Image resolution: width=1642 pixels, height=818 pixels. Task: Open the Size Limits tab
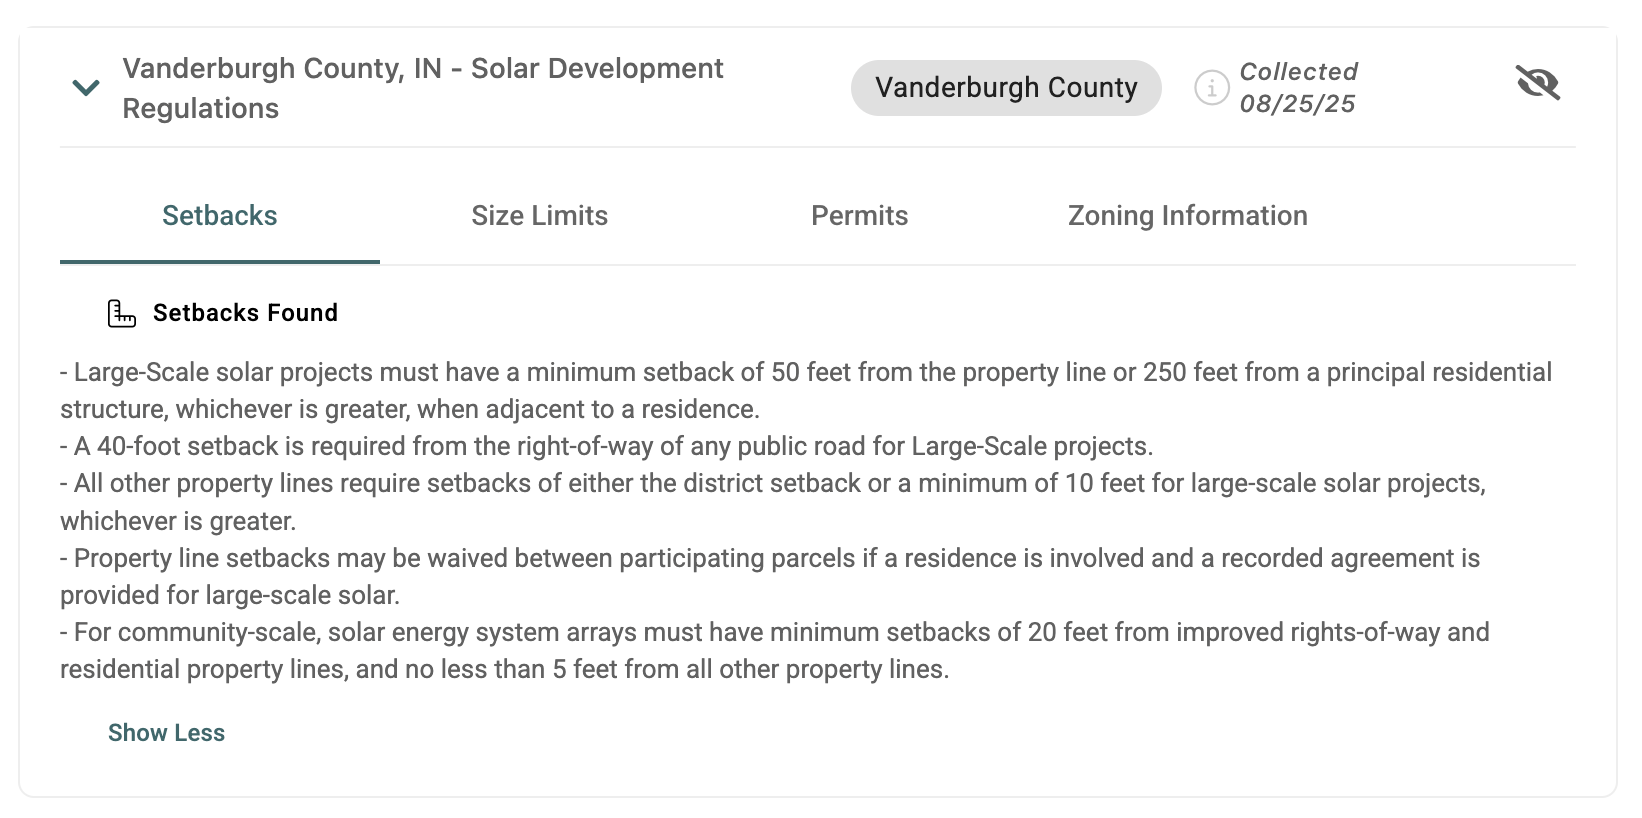point(539,216)
